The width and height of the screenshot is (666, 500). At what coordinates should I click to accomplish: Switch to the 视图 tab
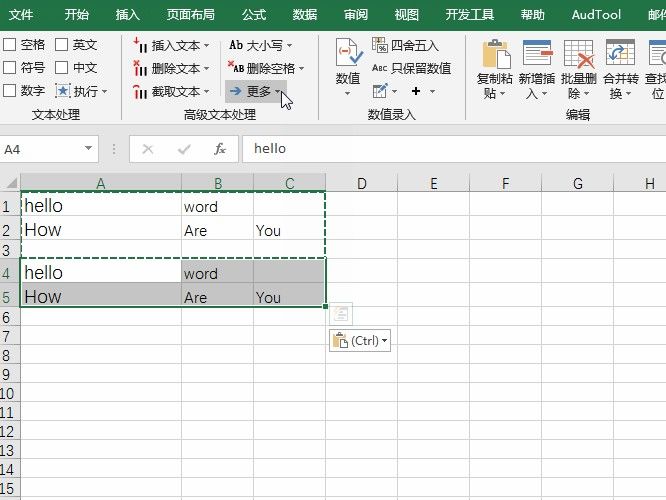click(406, 15)
